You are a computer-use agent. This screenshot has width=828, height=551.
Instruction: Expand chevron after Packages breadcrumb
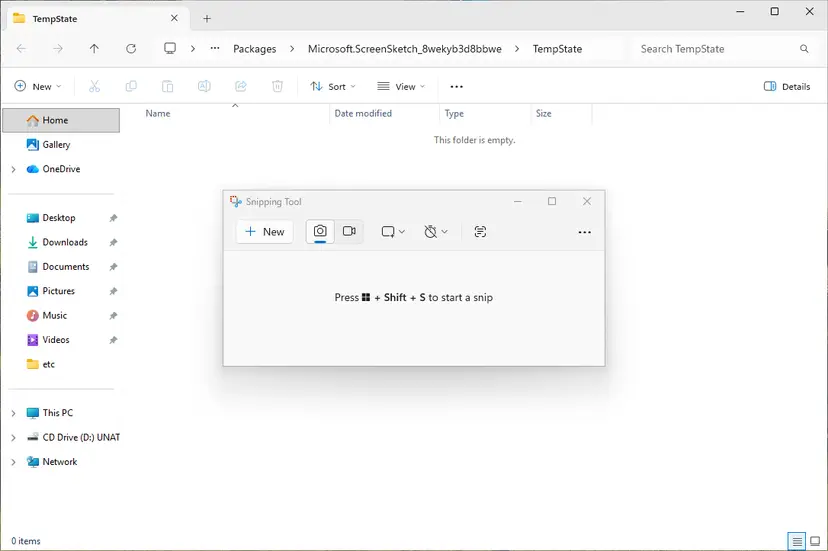292,49
